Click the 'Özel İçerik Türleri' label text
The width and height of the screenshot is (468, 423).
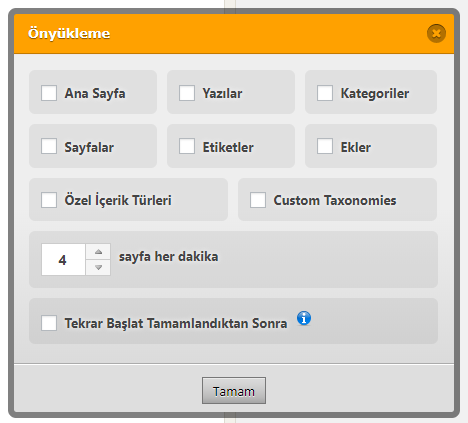(x=118, y=200)
